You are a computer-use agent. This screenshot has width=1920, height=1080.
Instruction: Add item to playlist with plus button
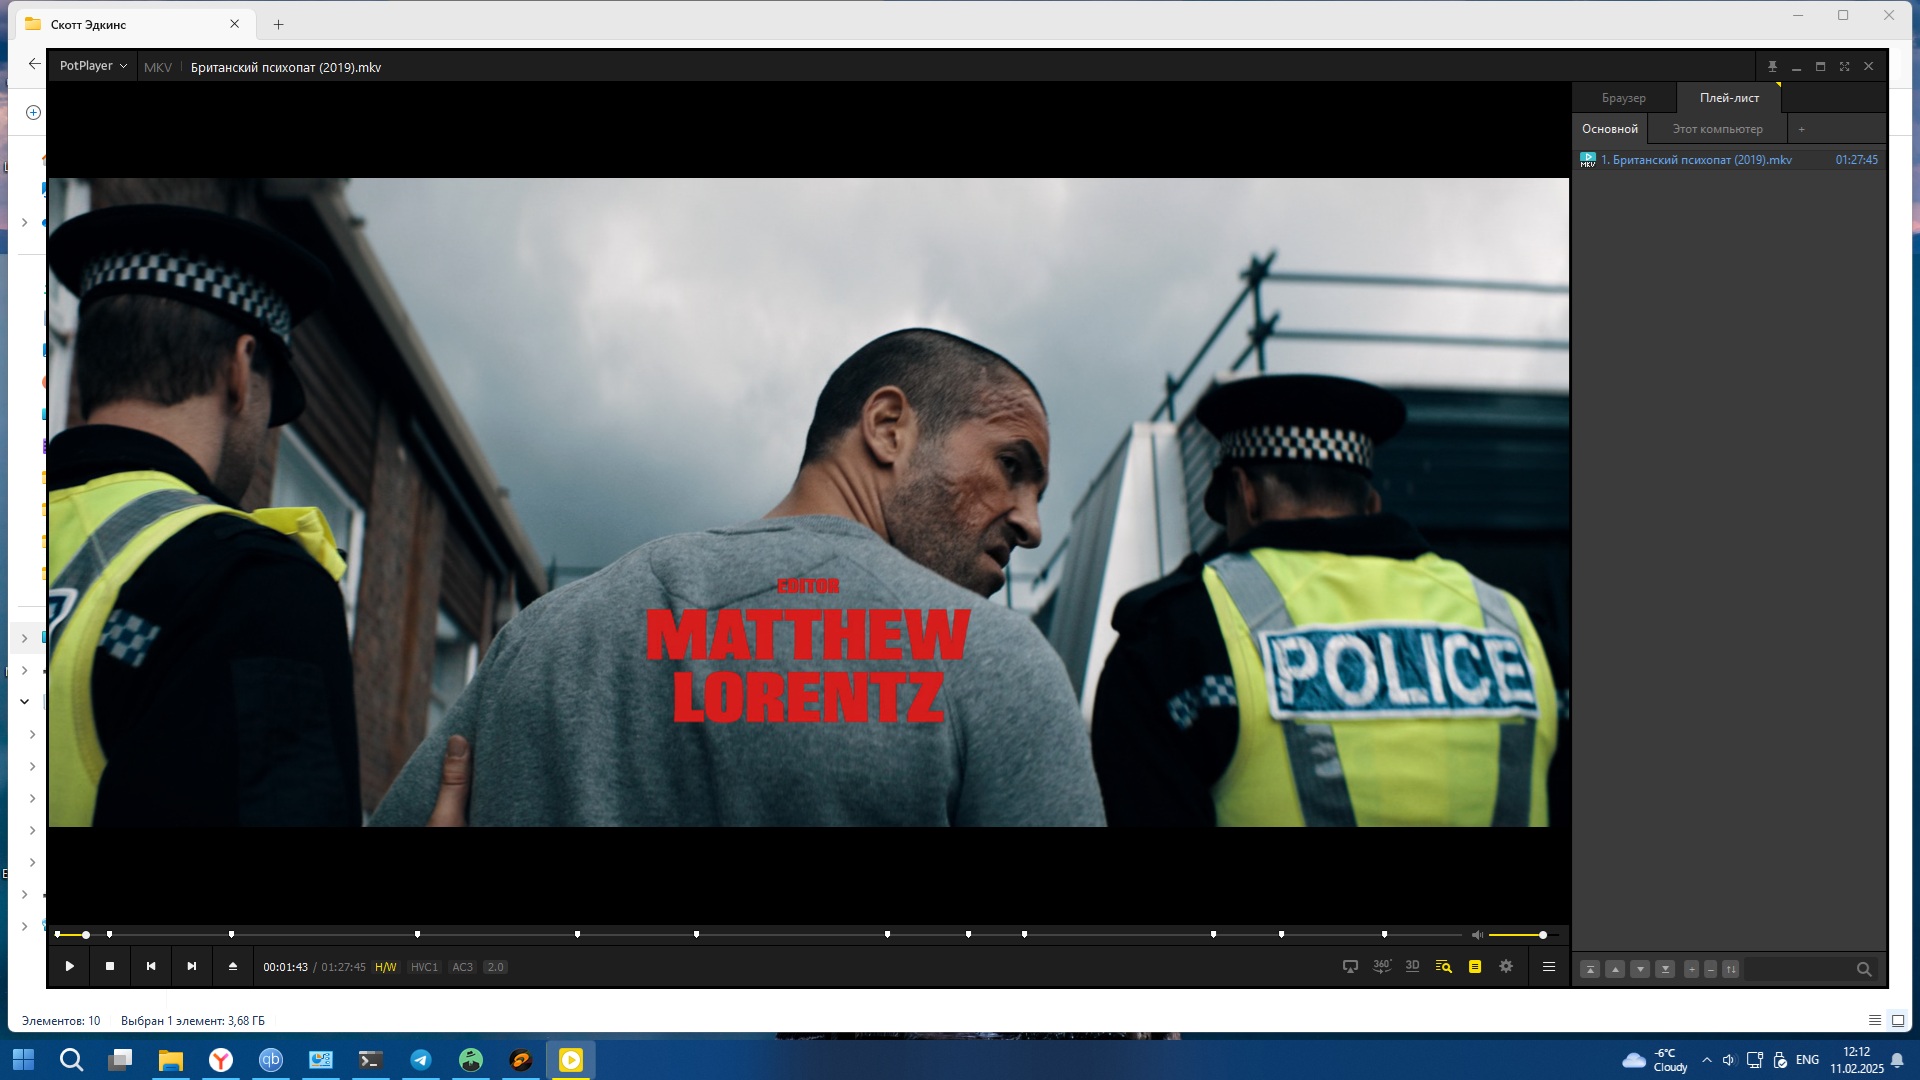pos(1691,969)
